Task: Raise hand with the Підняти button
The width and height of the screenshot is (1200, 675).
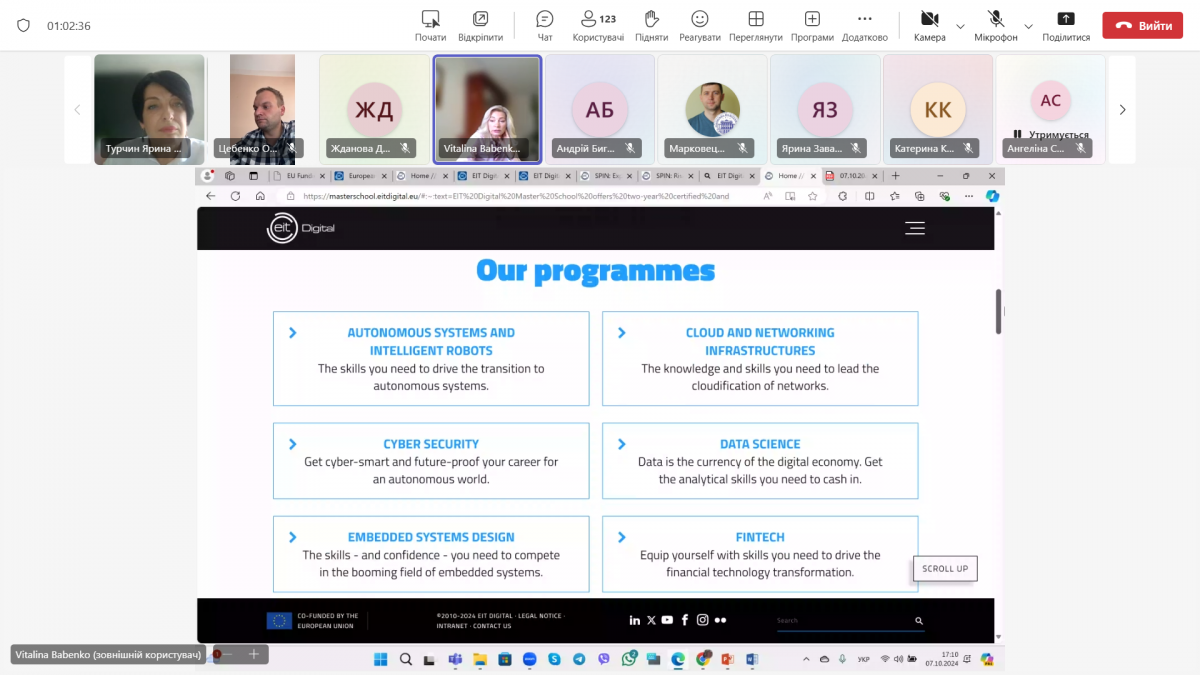Action: click(651, 26)
